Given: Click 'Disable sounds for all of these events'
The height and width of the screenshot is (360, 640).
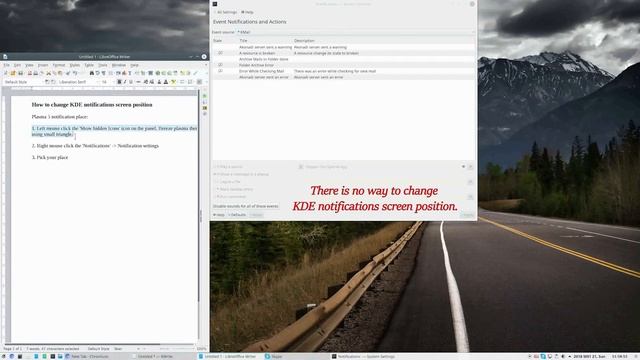Looking at the screenshot, I should point(246,206).
